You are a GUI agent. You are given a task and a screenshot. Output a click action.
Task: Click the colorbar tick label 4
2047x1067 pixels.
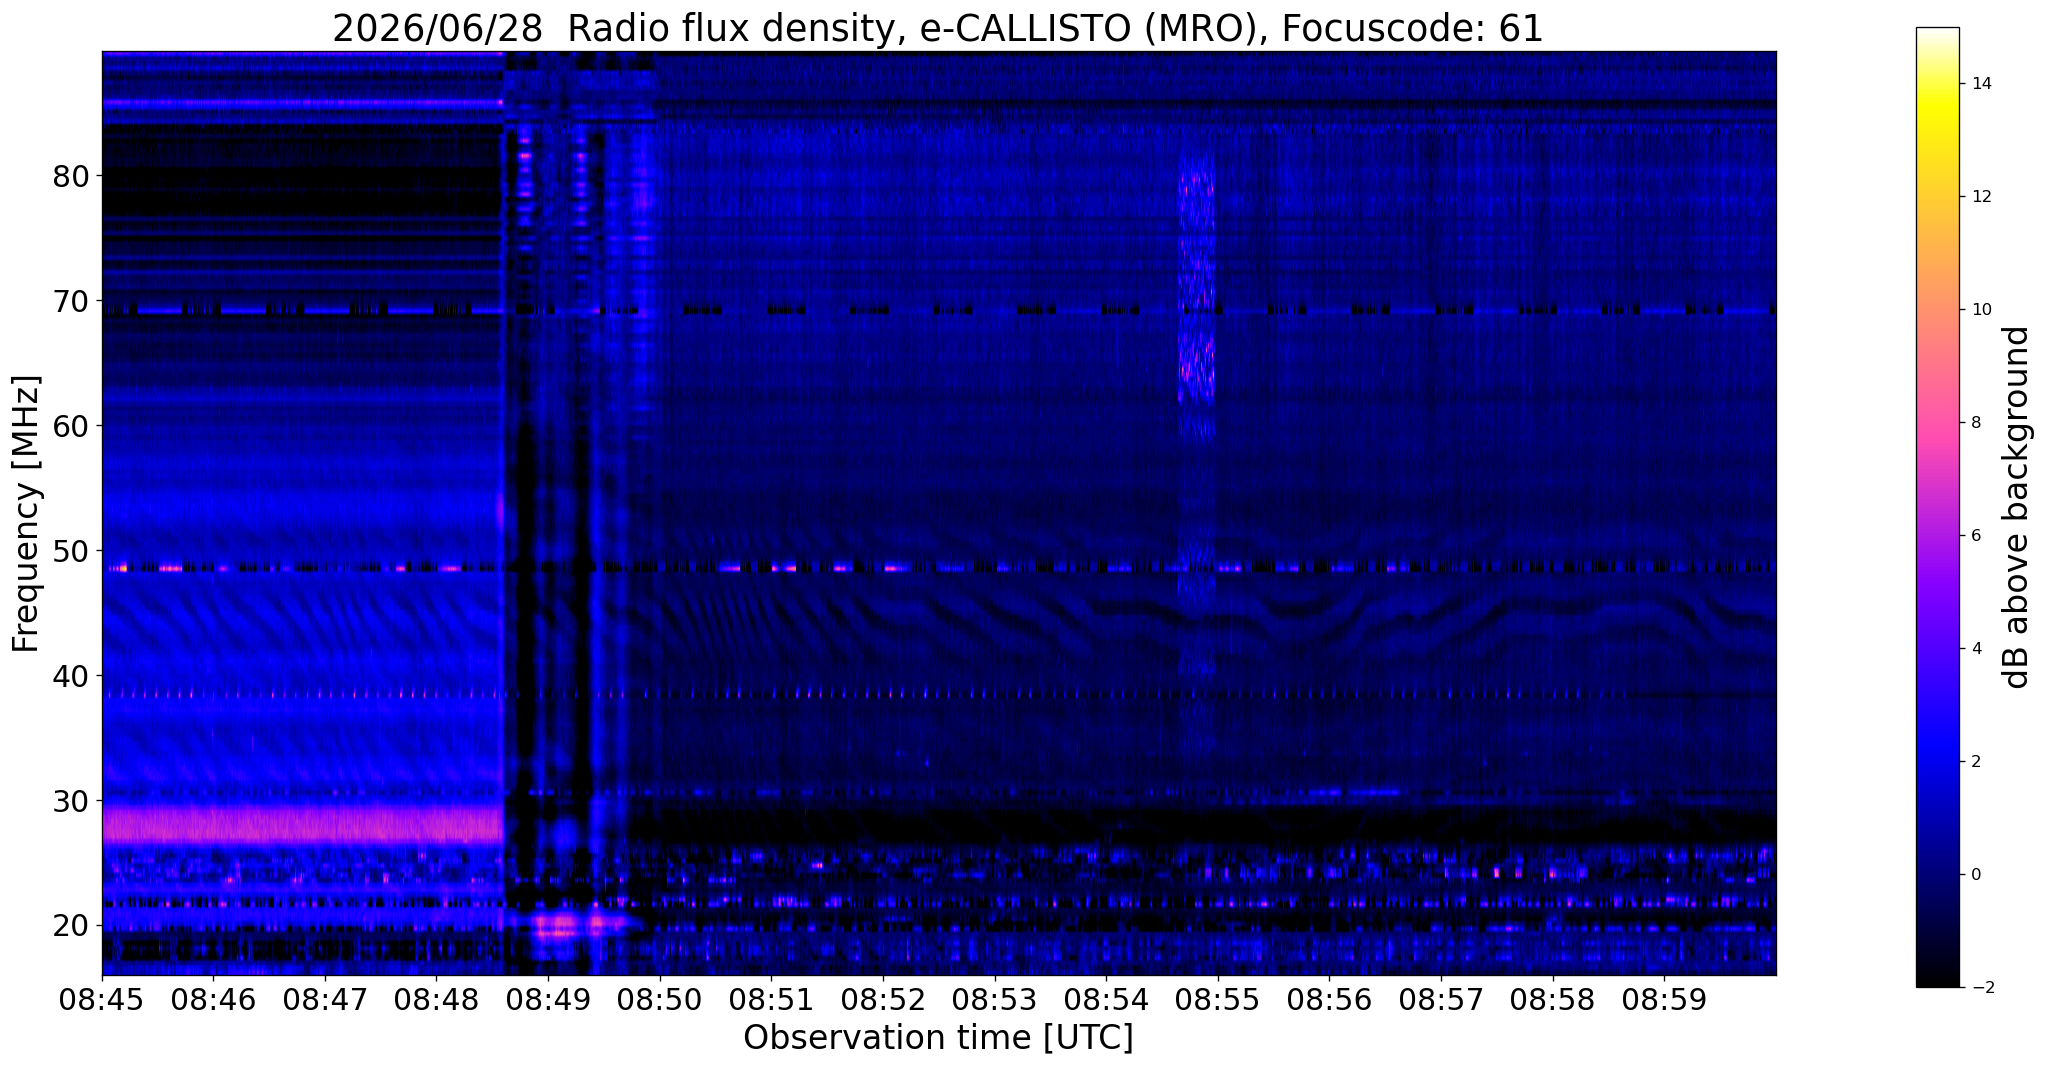tap(1974, 649)
